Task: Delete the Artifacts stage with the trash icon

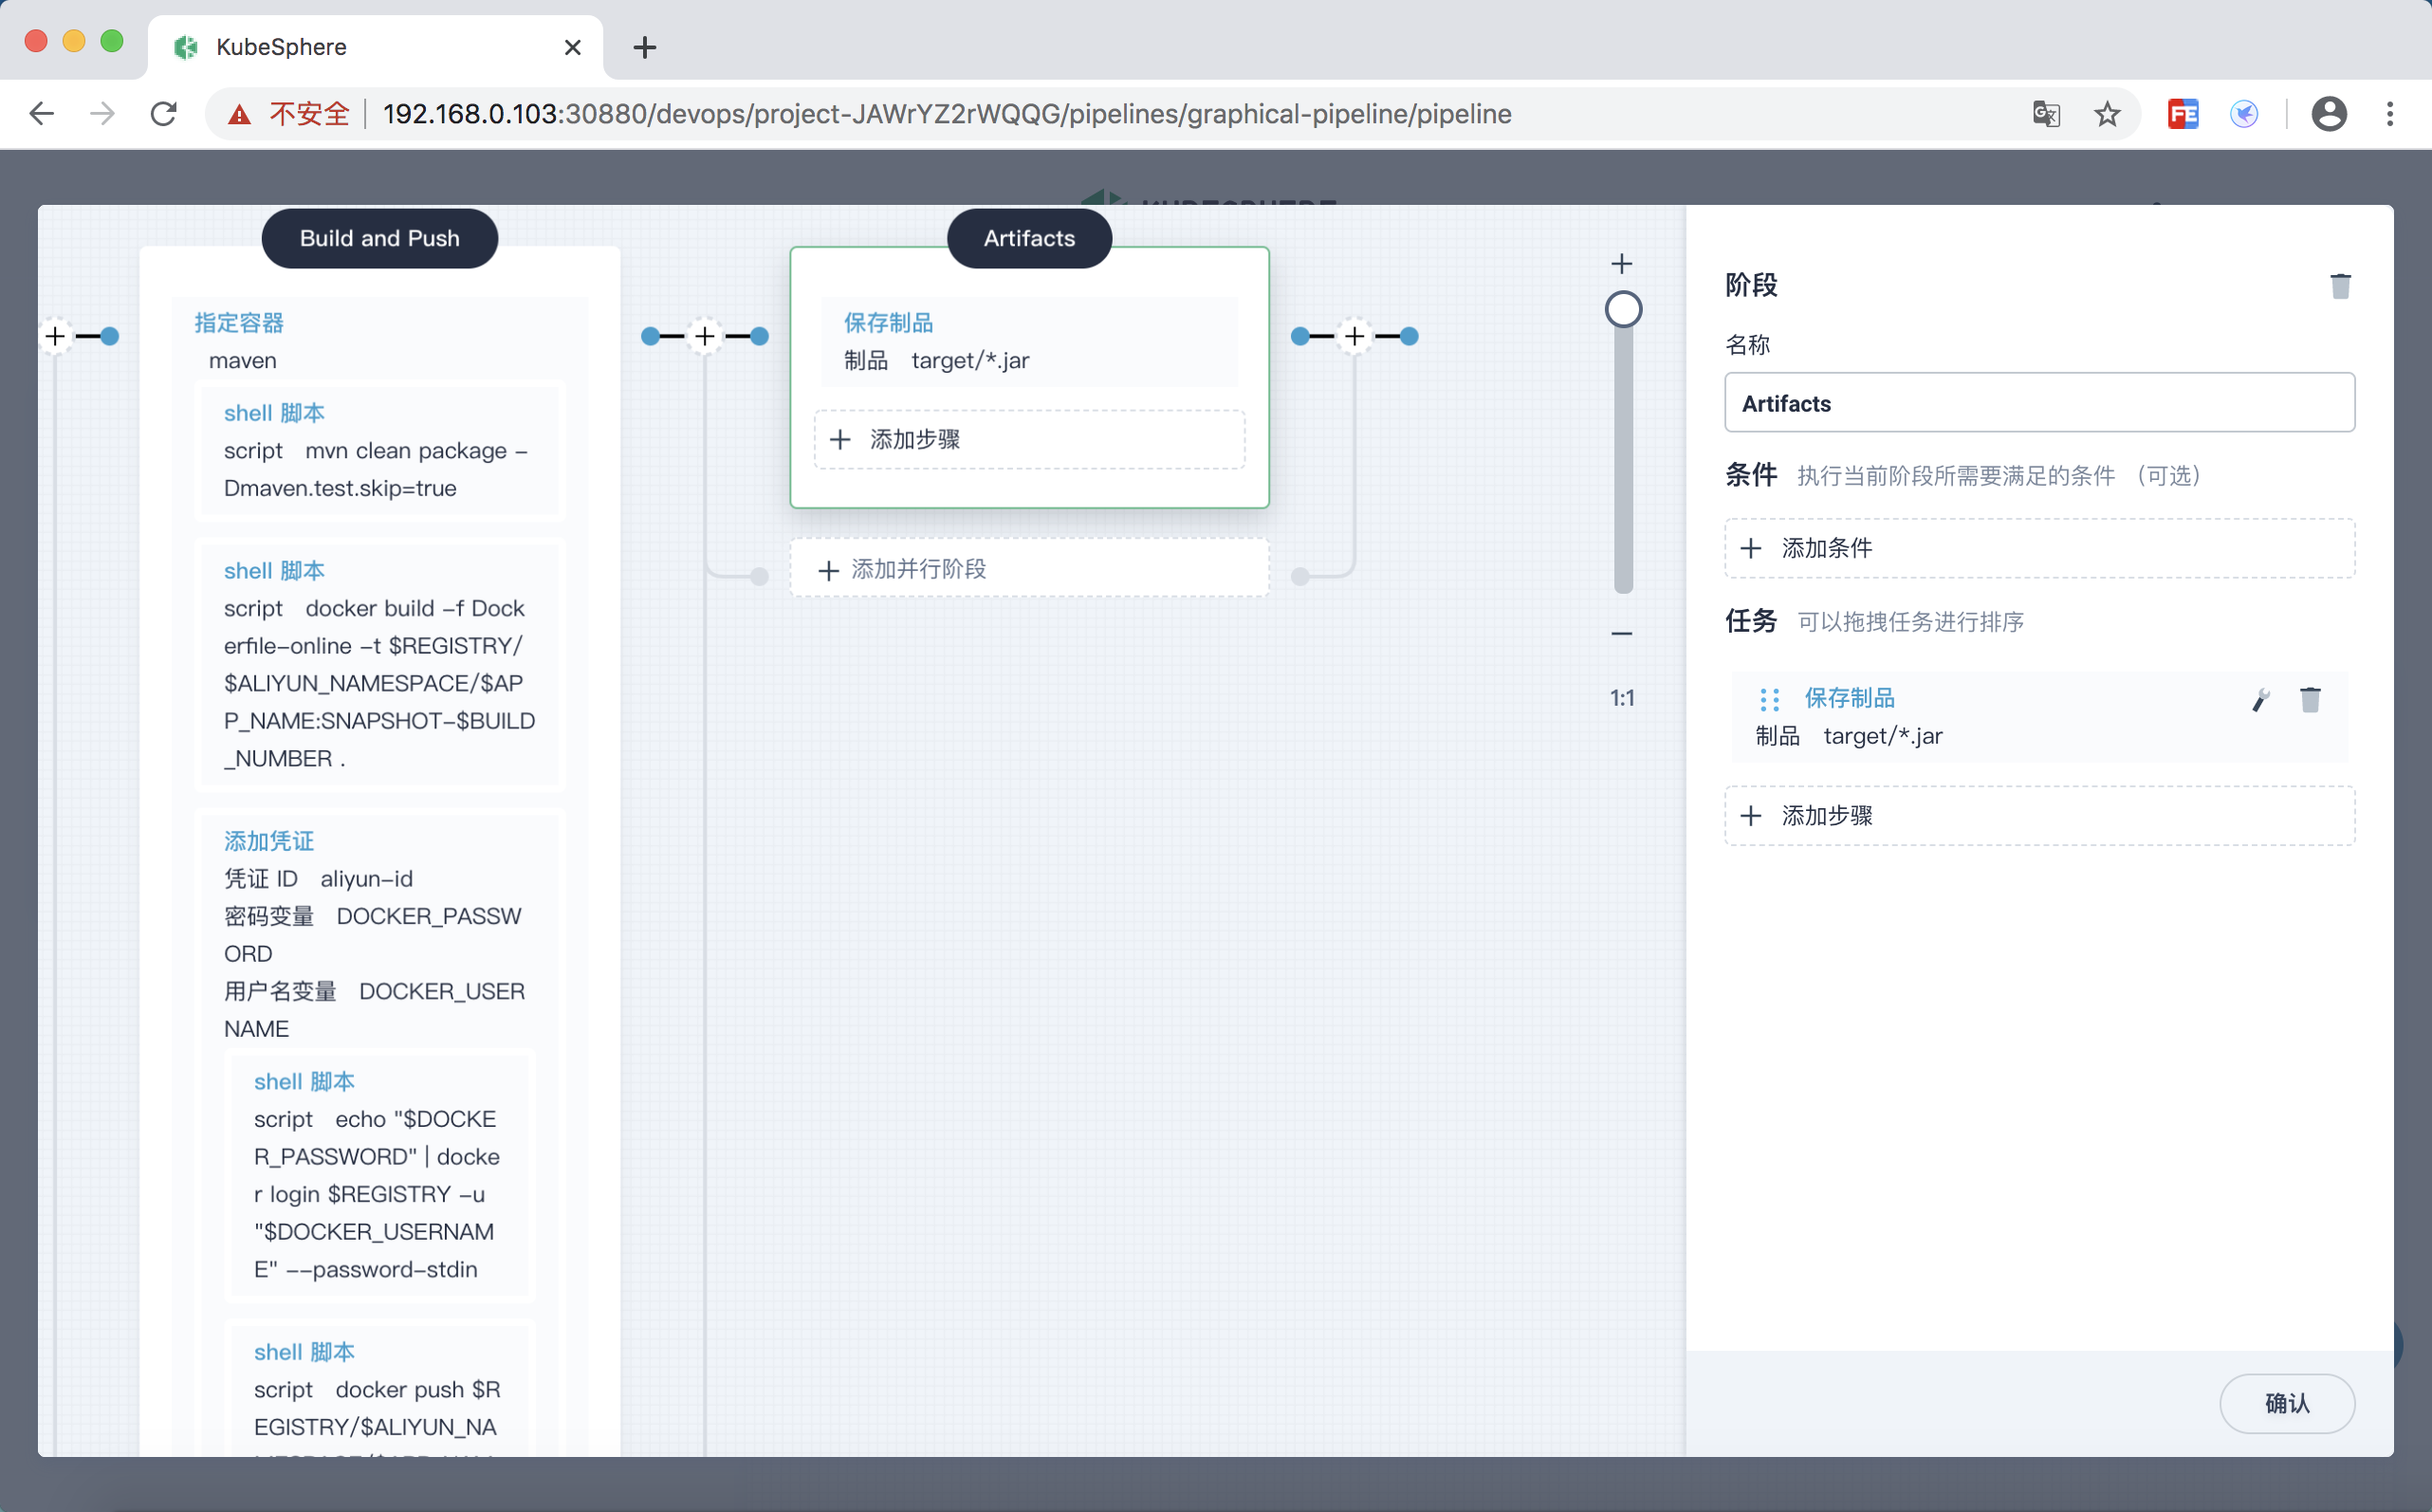Action: click(x=2340, y=286)
